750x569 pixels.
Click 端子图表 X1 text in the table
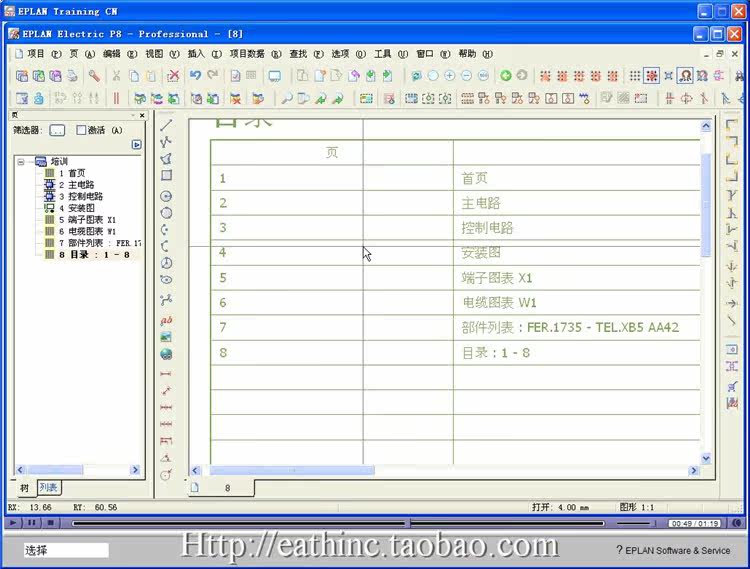click(496, 278)
